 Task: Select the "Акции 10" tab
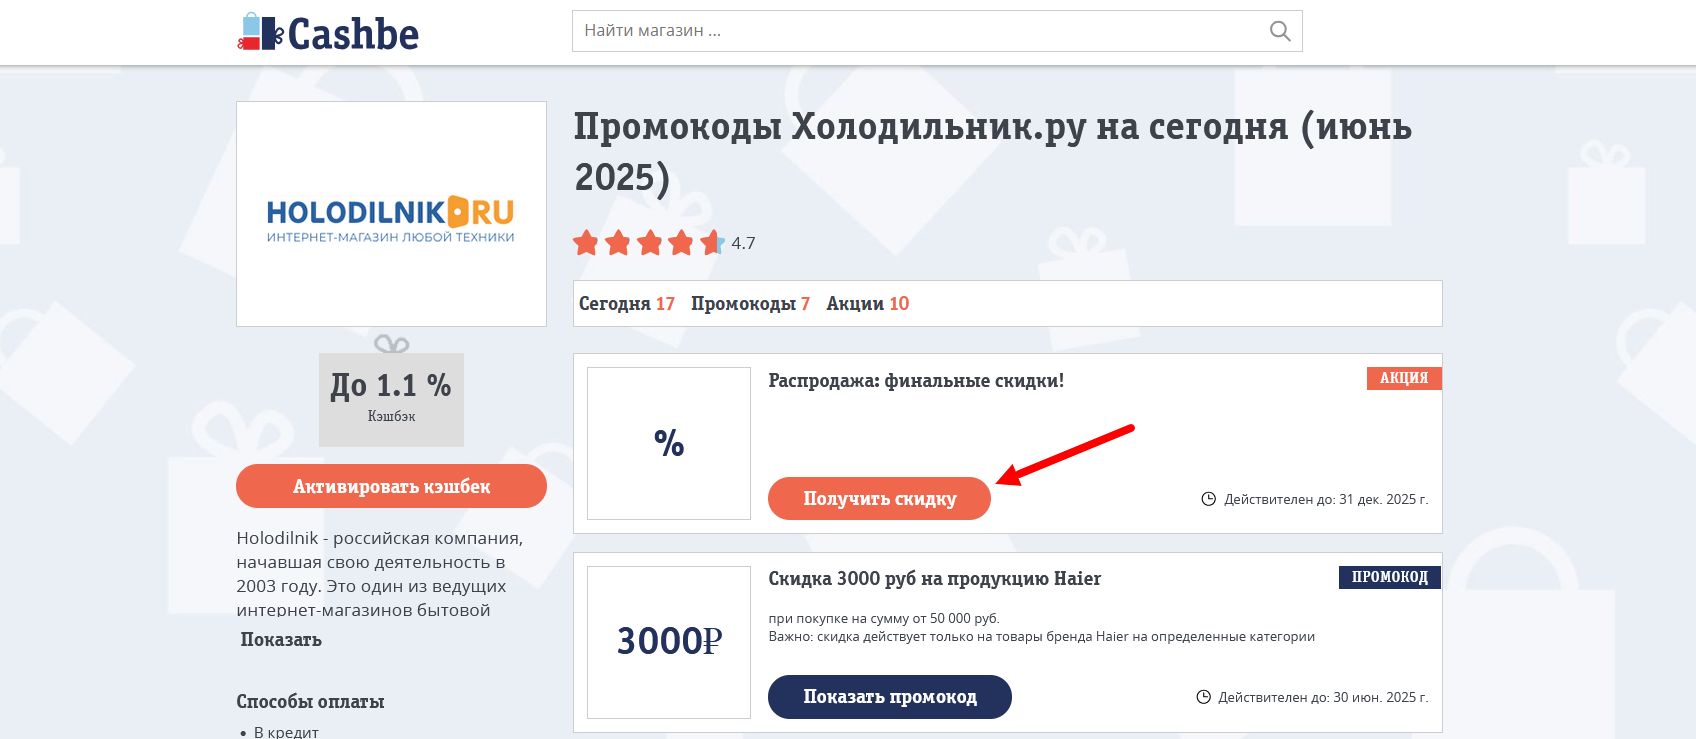pyautogui.click(x=868, y=303)
